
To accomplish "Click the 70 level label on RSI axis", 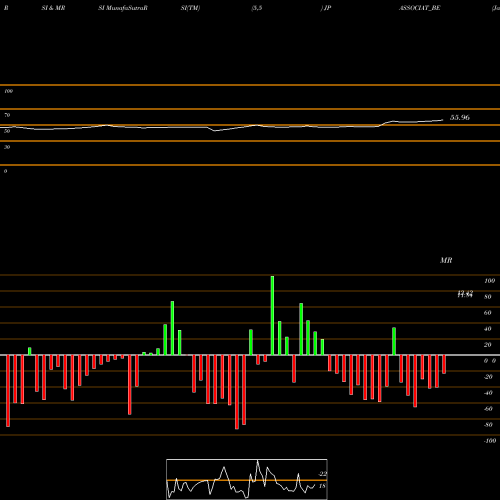I will (7, 115).
